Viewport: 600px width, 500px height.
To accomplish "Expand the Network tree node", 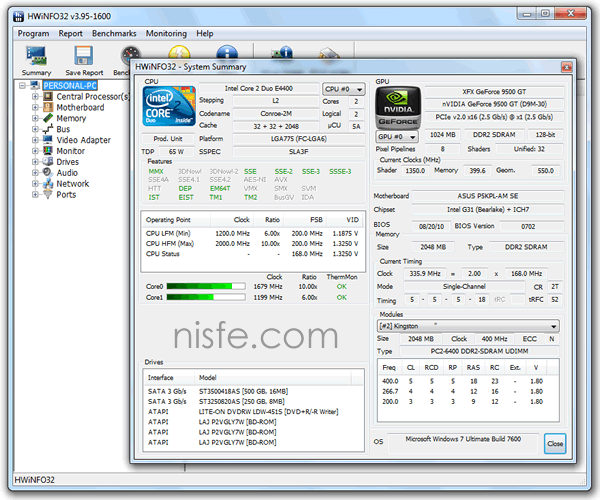I will point(35,184).
